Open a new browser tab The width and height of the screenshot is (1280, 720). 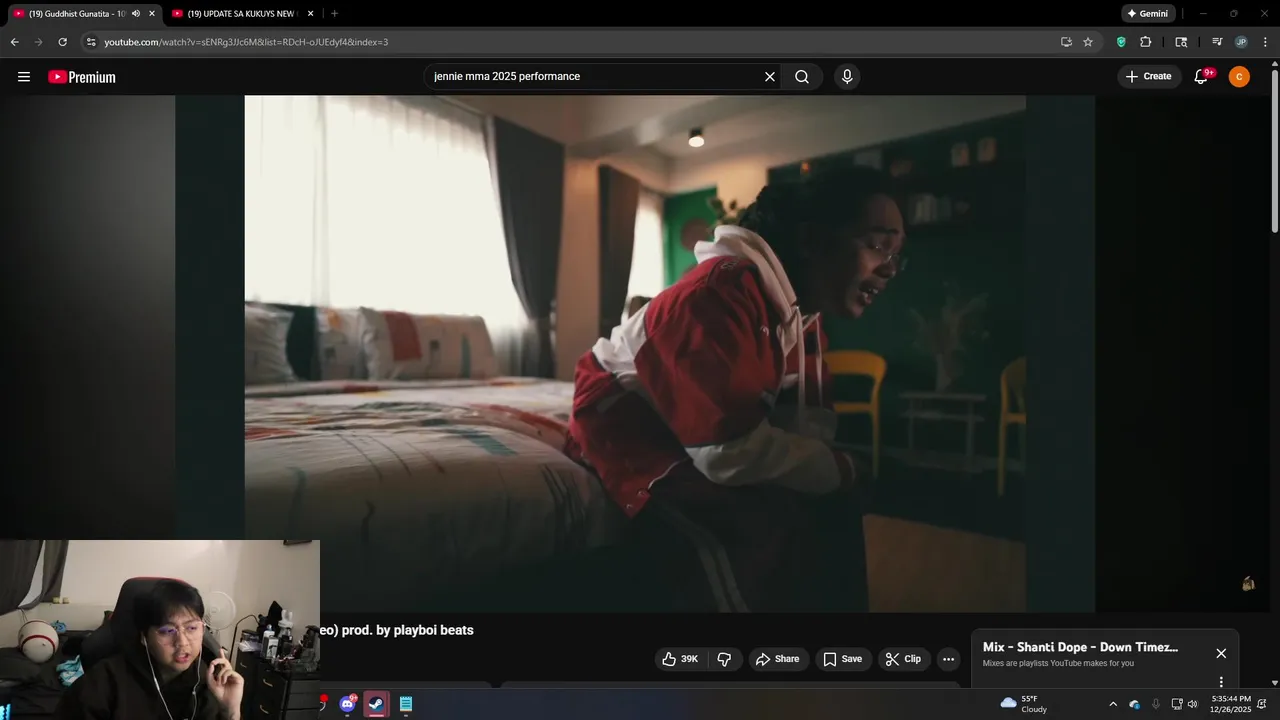point(334,14)
